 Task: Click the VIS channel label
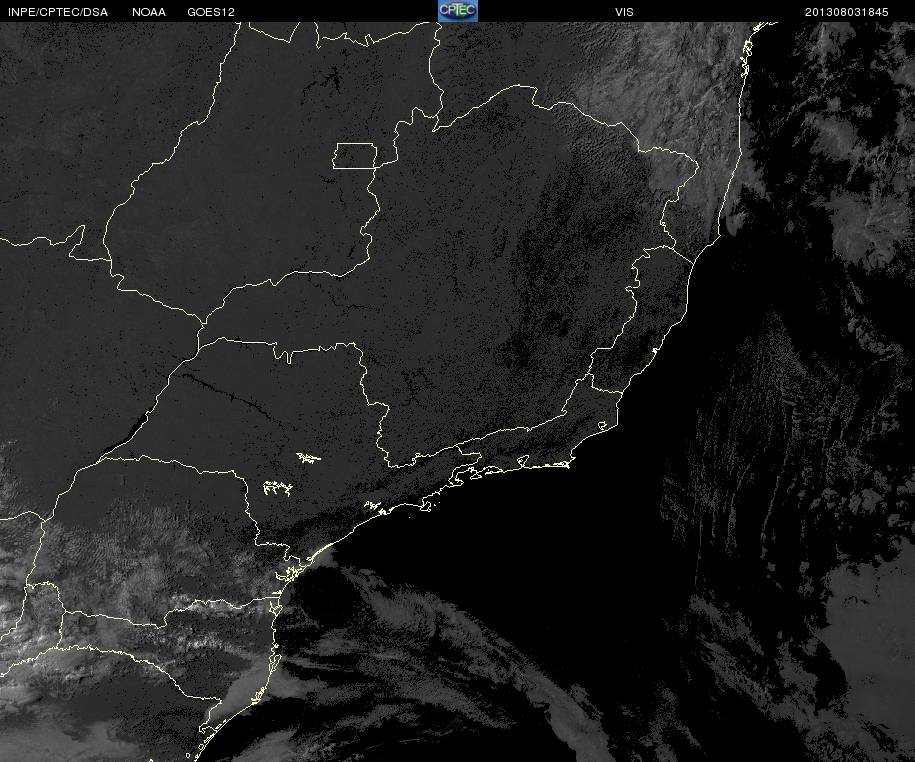624,12
